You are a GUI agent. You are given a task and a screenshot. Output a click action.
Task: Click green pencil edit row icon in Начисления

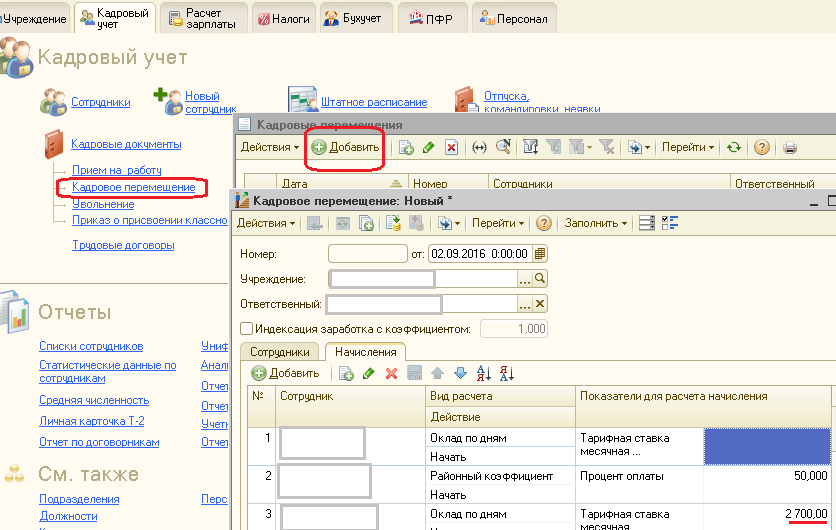[368, 374]
